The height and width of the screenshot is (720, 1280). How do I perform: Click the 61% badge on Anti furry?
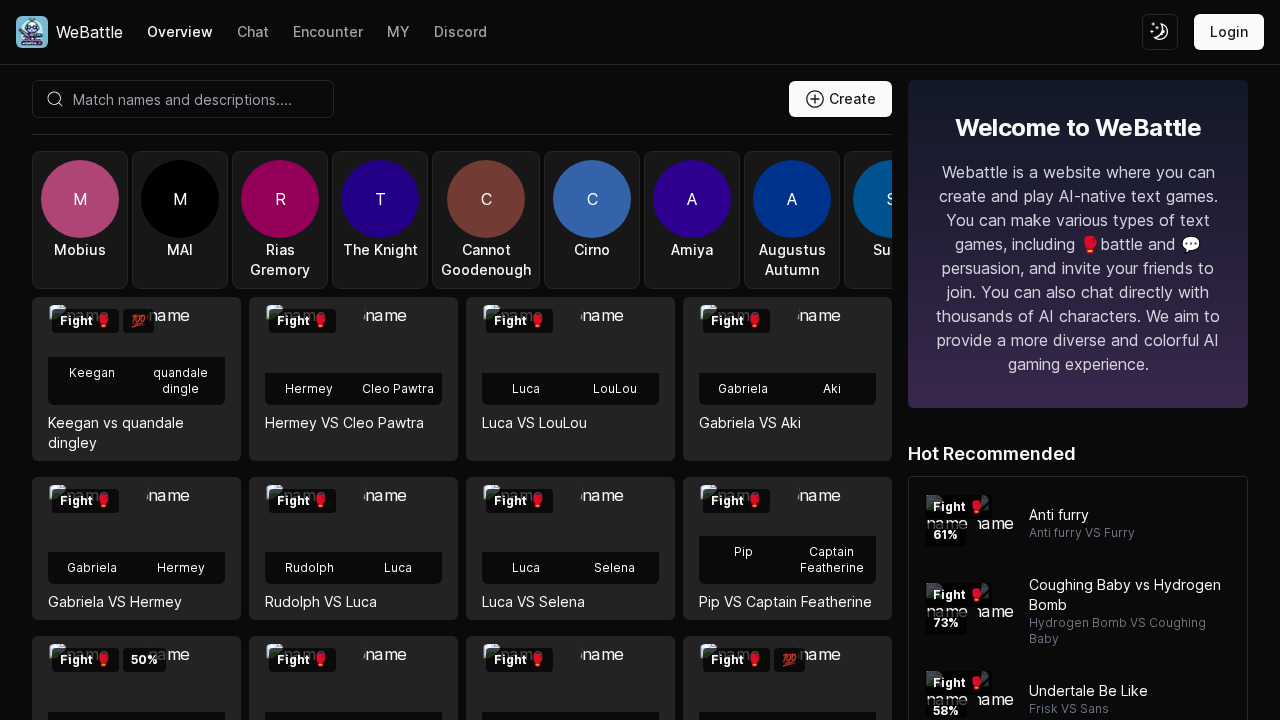[946, 534]
